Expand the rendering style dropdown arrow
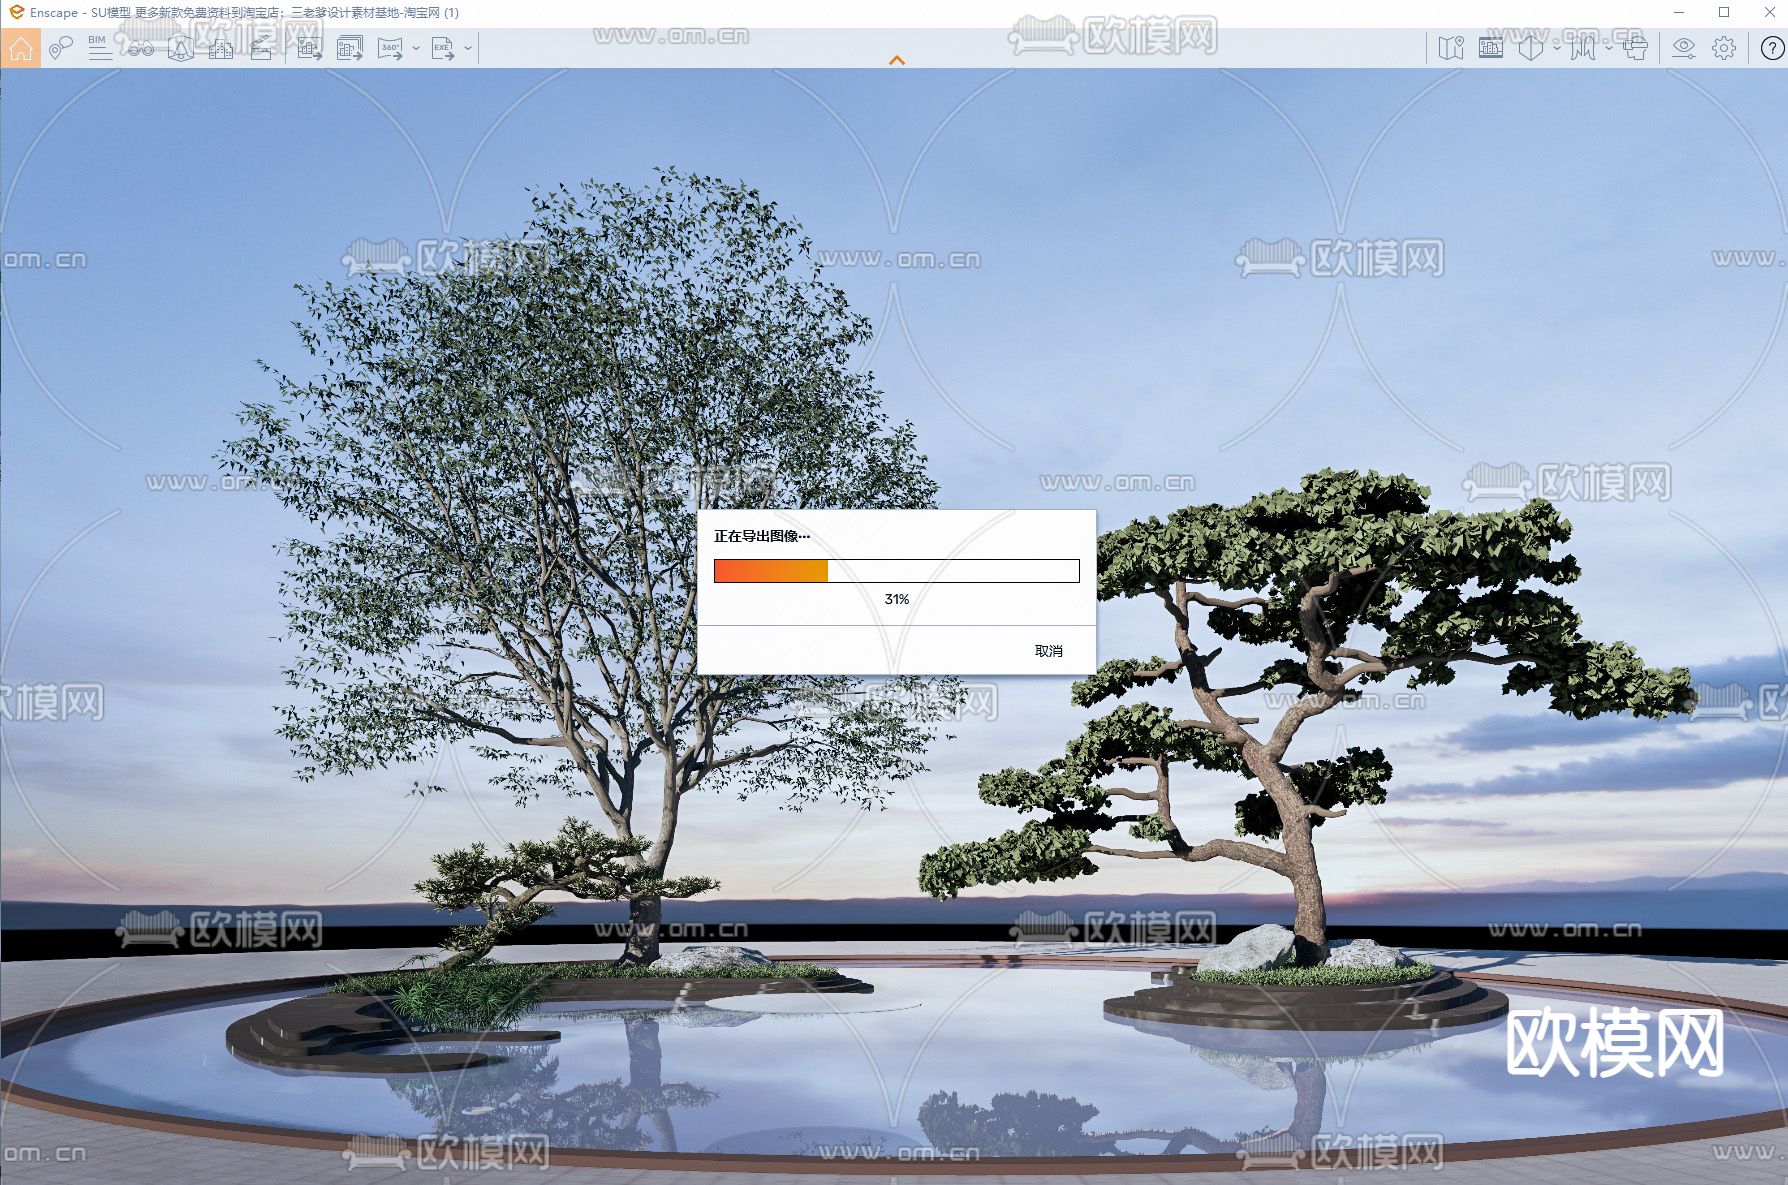The image size is (1788, 1185). click(x=1608, y=47)
